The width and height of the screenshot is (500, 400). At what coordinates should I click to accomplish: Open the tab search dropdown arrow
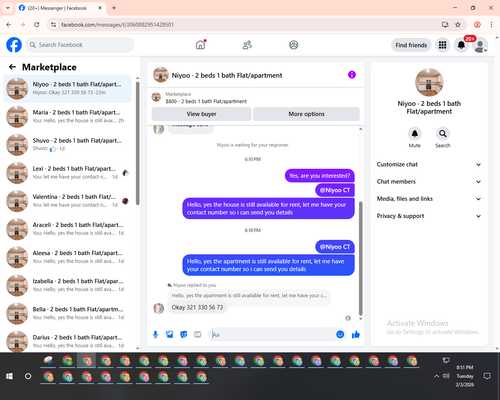[8, 8]
